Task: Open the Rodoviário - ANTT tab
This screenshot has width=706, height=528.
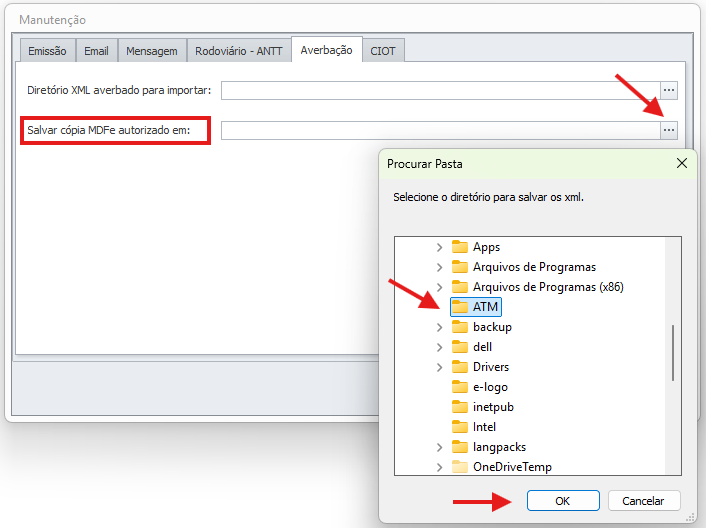Action: click(240, 51)
